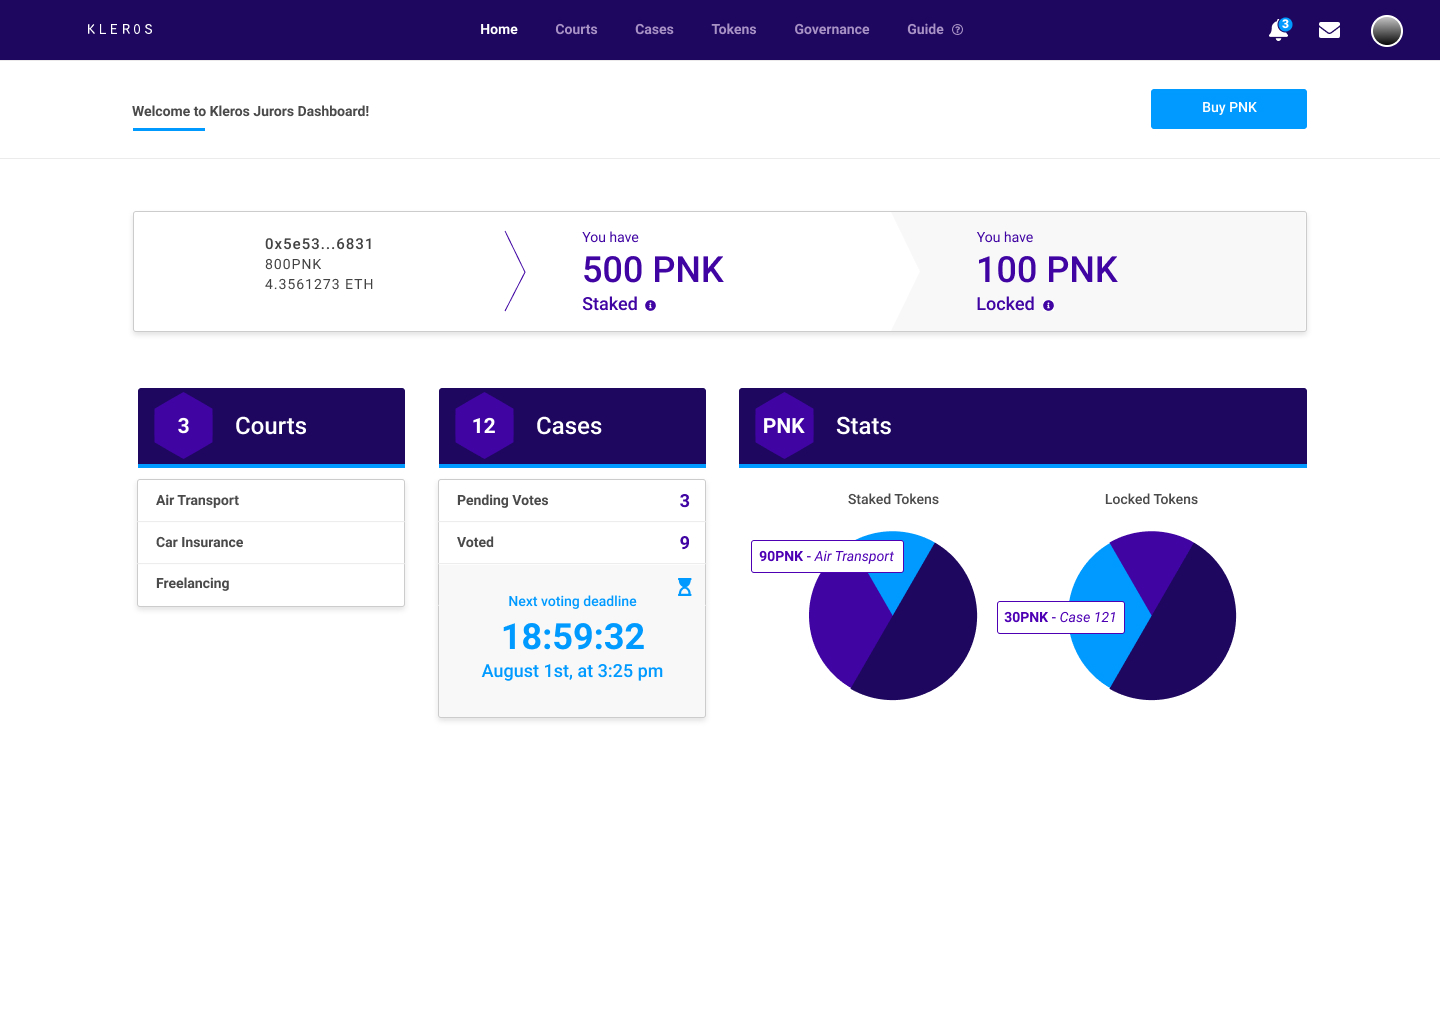Image resolution: width=1440 pixels, height=1024 pixels.
Task: Click the 800PNK balance text
Action: 293,265
